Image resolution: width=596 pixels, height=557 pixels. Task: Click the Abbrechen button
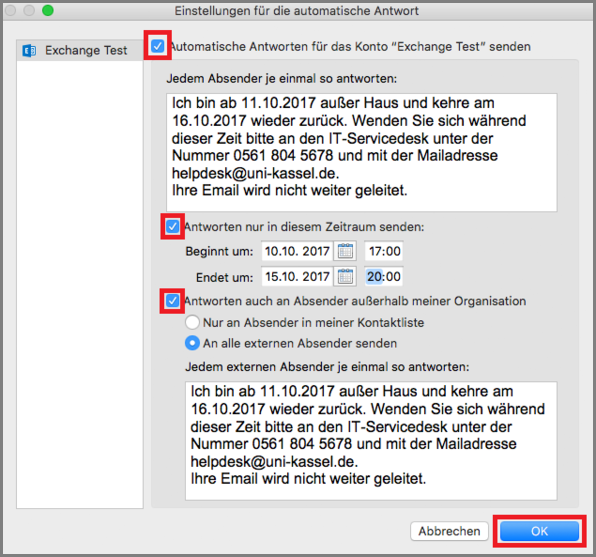point(449,531)
